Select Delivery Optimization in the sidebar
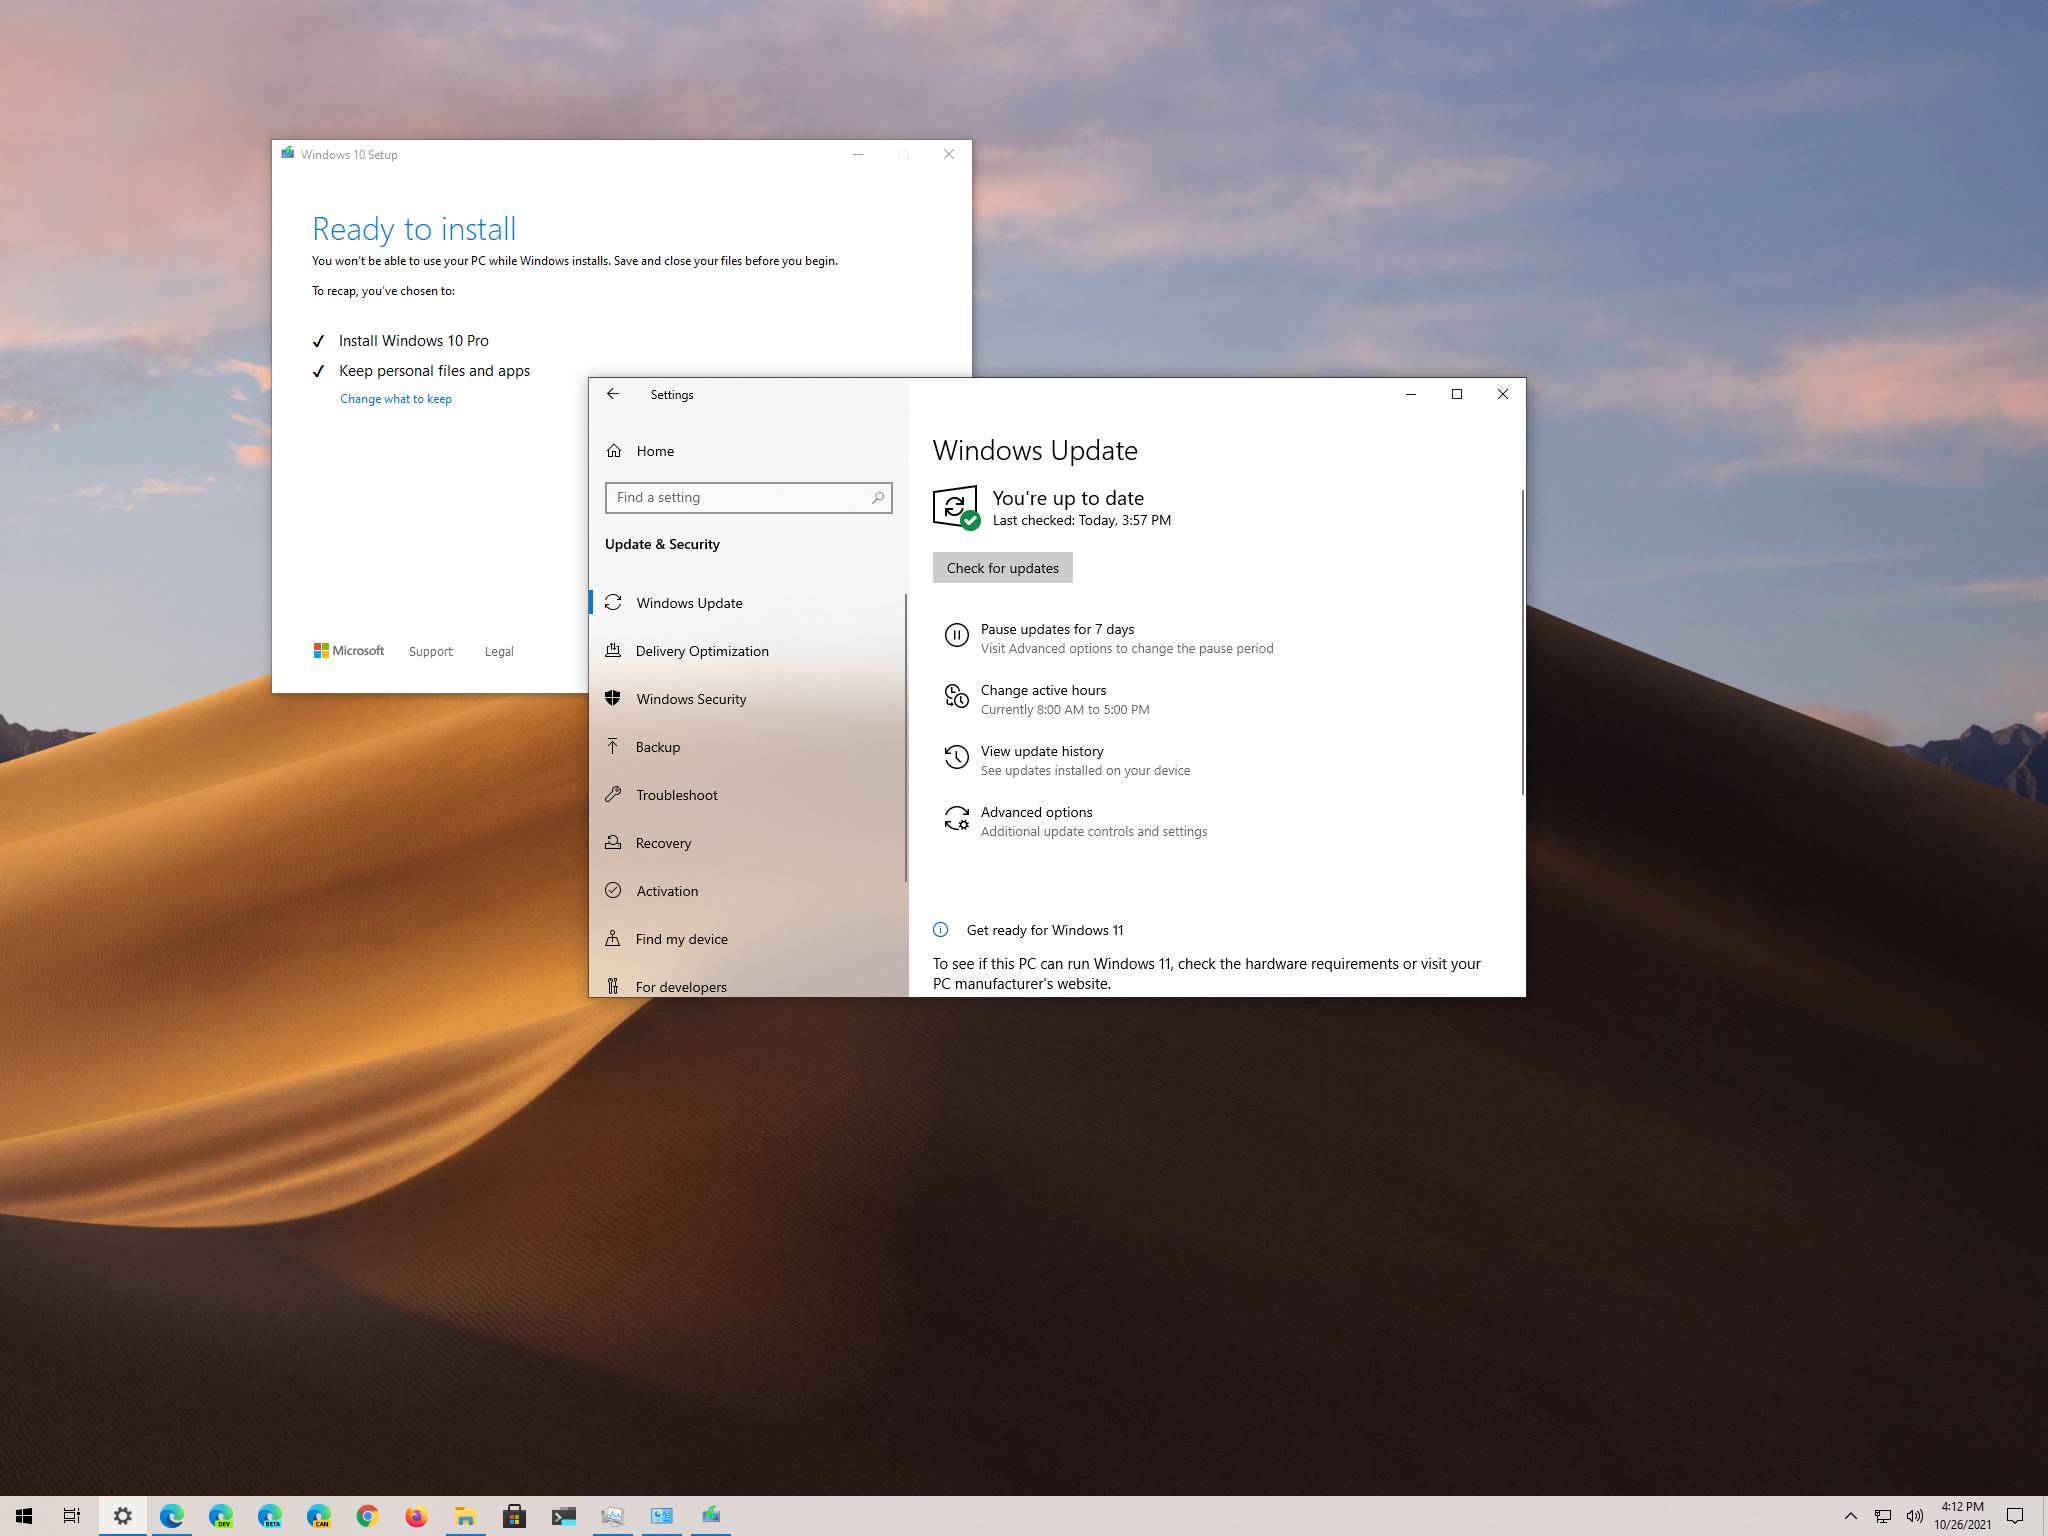 coord(747,651)
